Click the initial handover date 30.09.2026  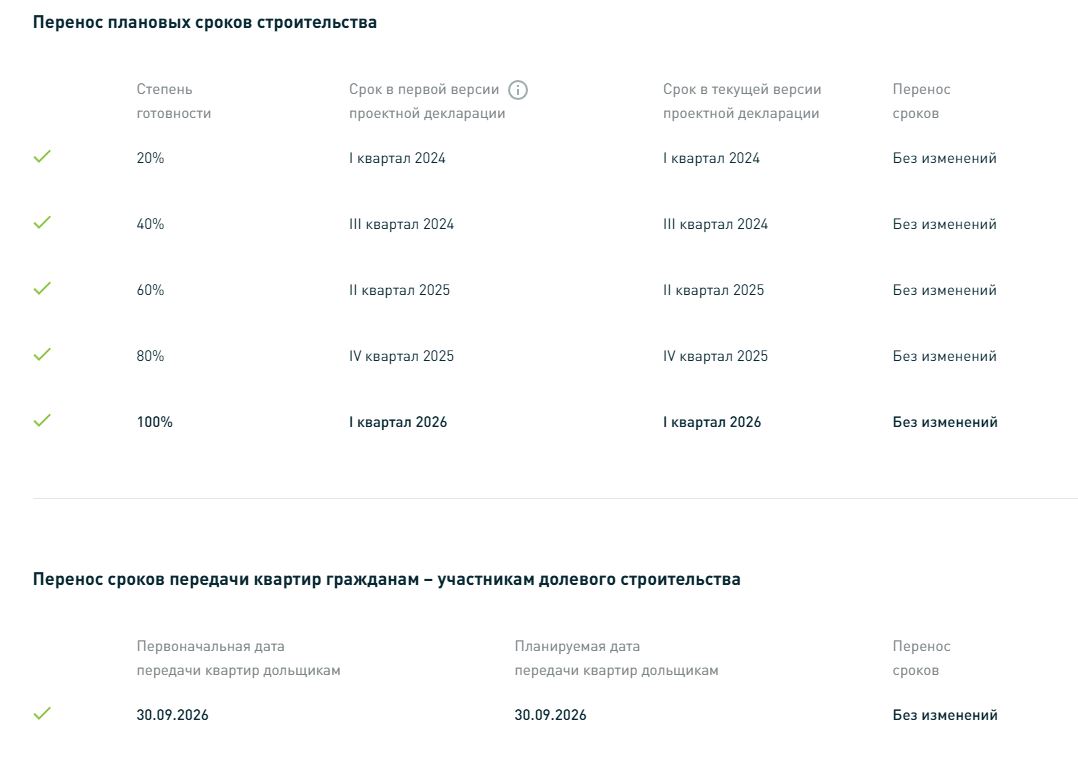(x=173, y=715)
